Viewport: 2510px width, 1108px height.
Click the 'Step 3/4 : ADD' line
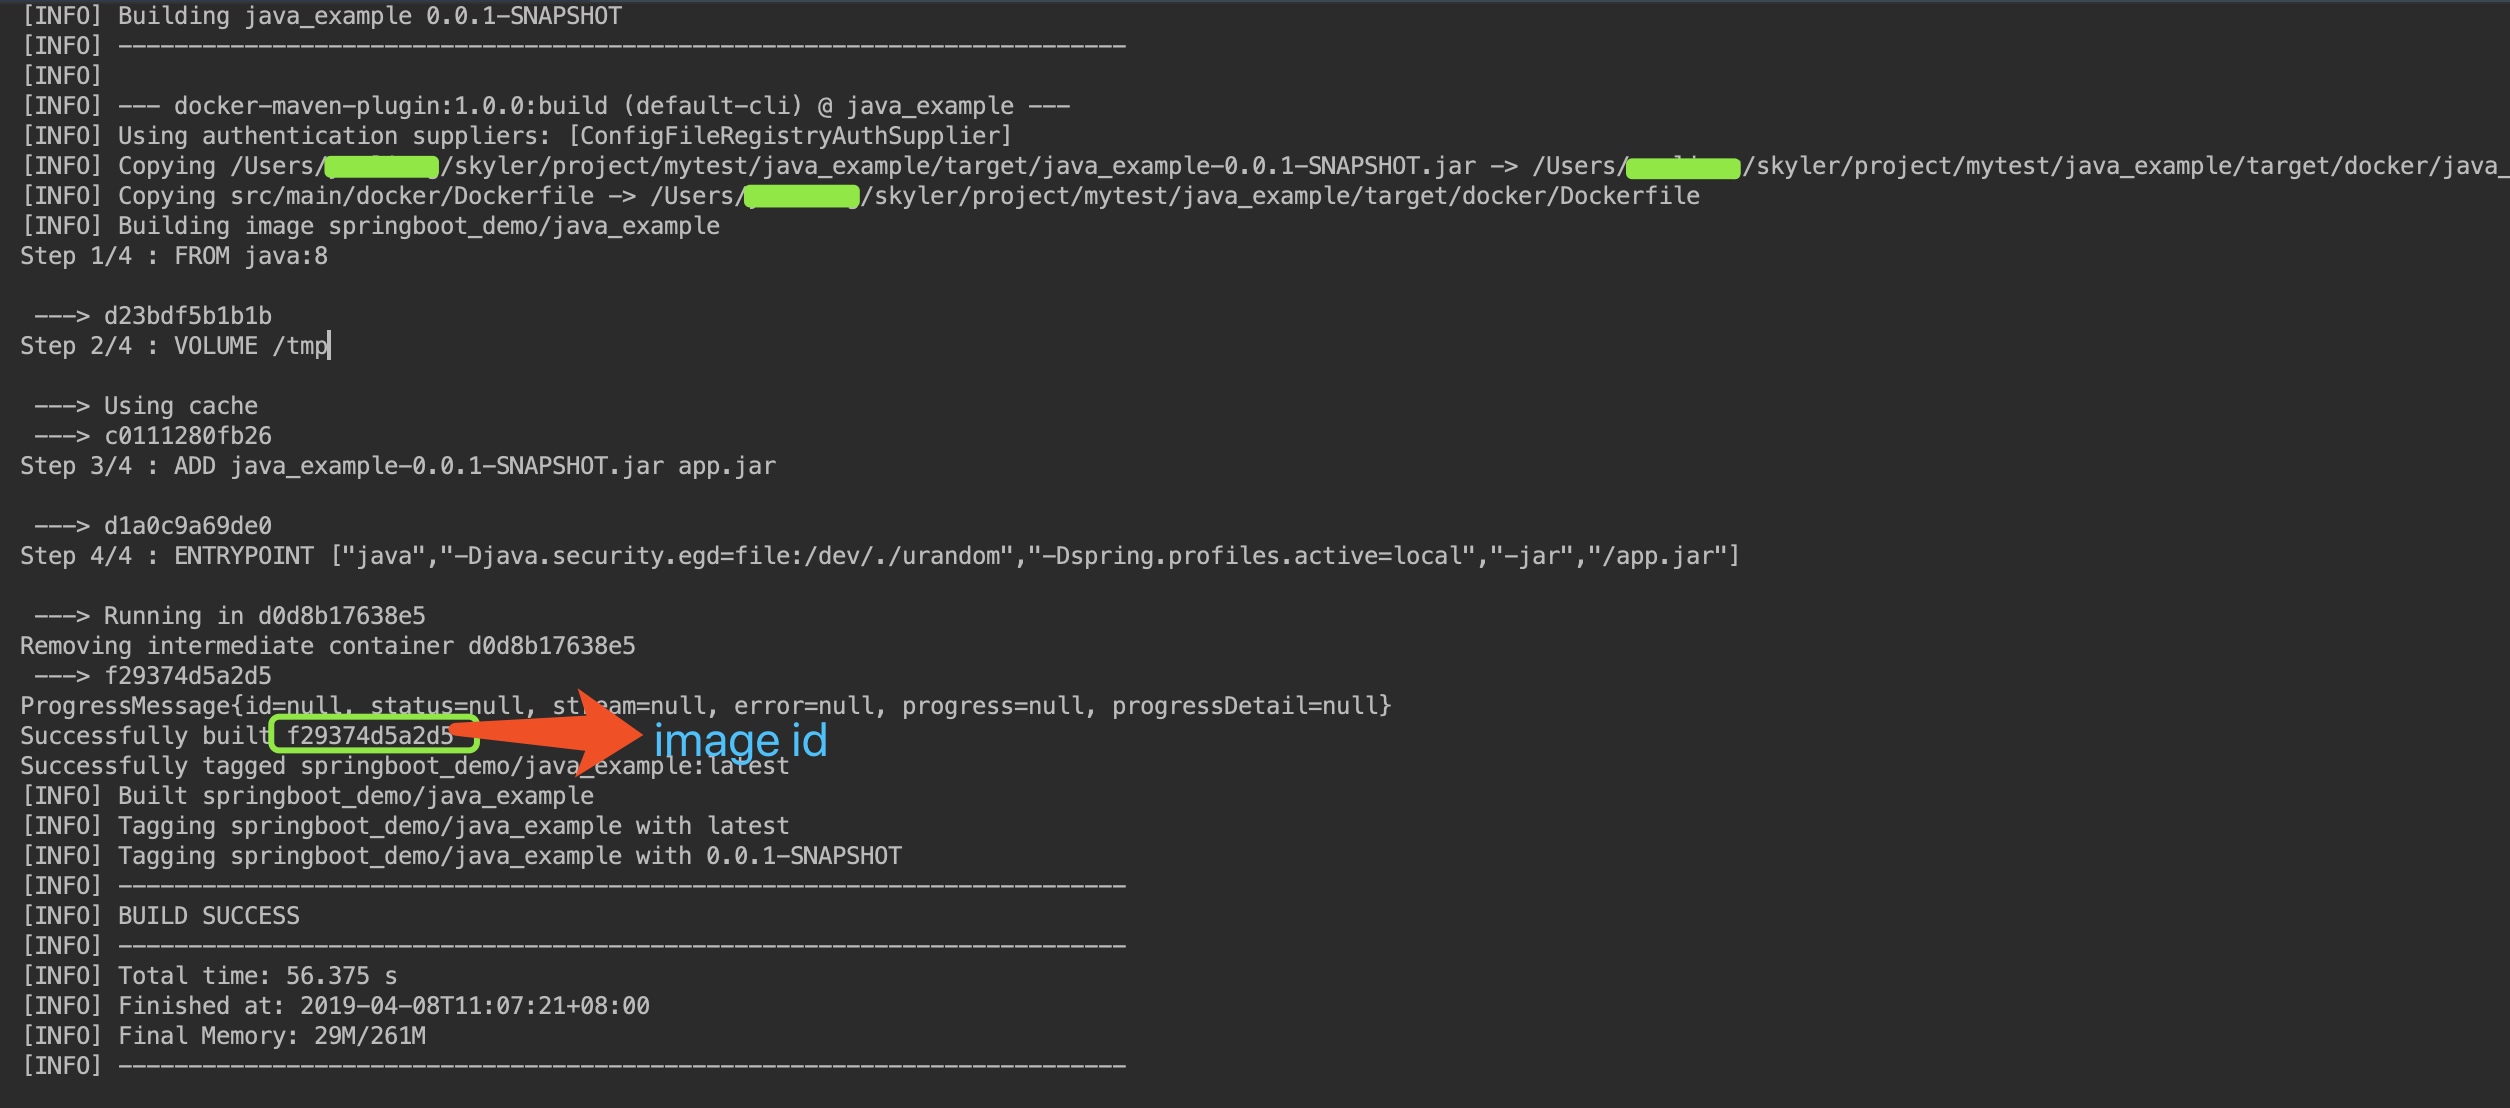point(398,466)
